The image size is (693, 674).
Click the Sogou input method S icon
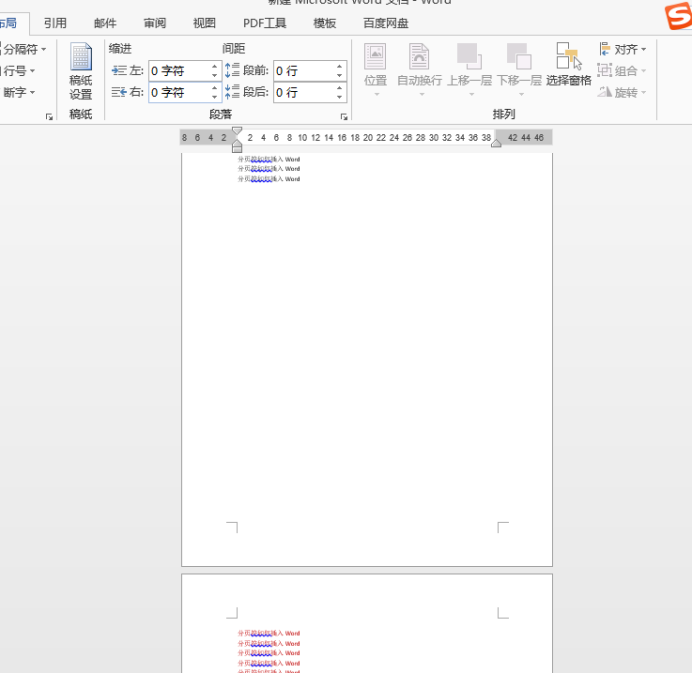coord(678,16)
